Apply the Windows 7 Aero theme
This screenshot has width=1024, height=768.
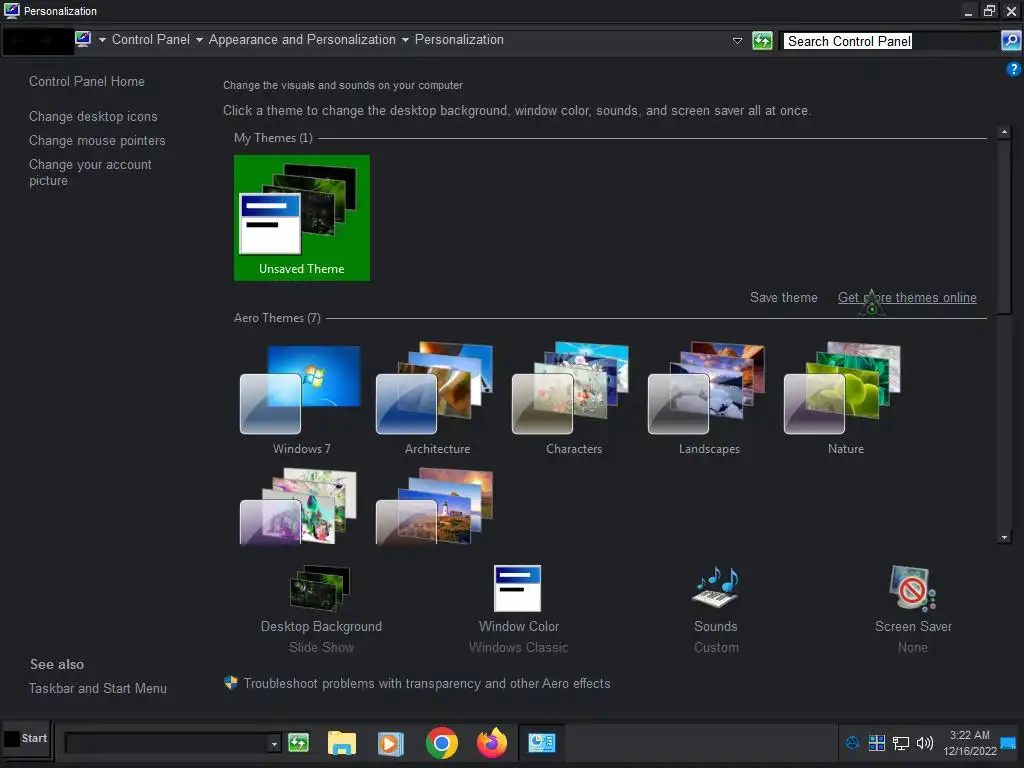[x=301, y=398]
